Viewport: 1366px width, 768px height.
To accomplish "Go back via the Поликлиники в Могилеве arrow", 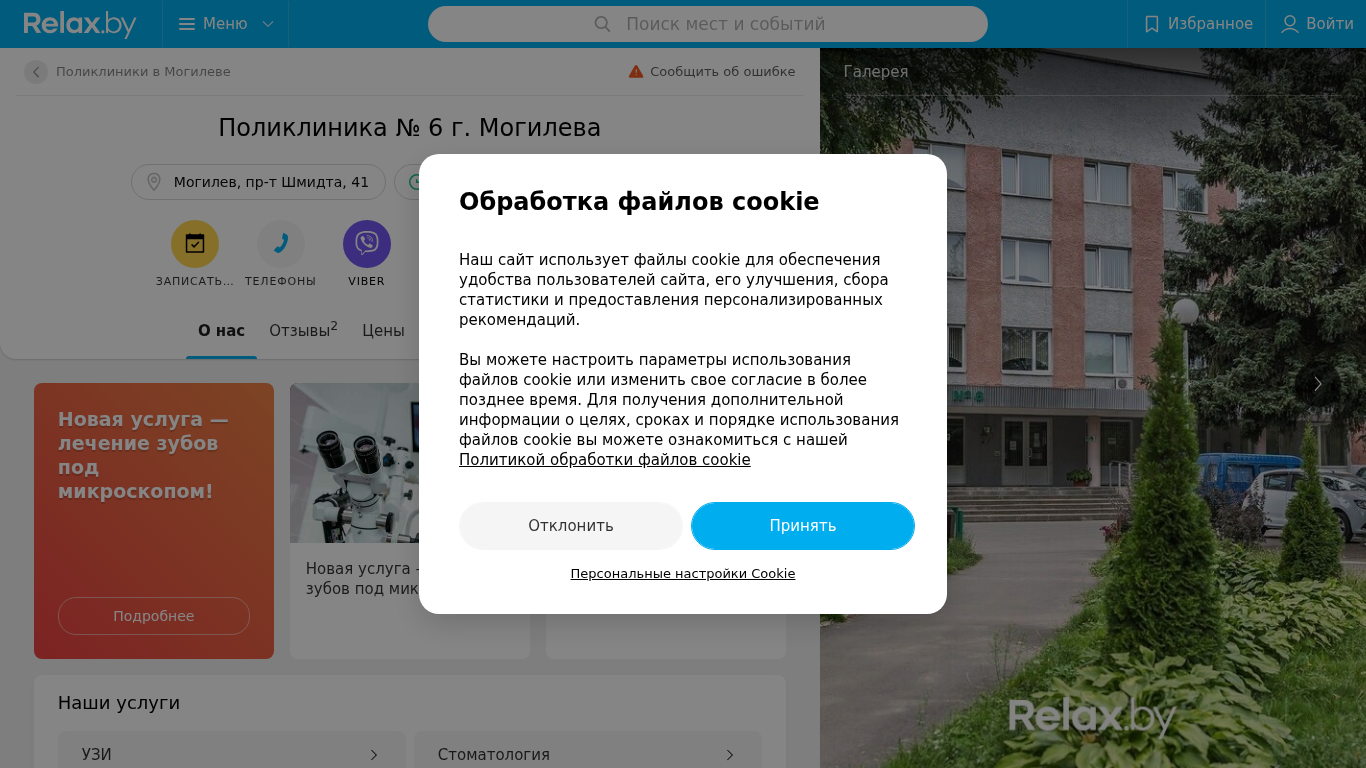I will 36,72.
